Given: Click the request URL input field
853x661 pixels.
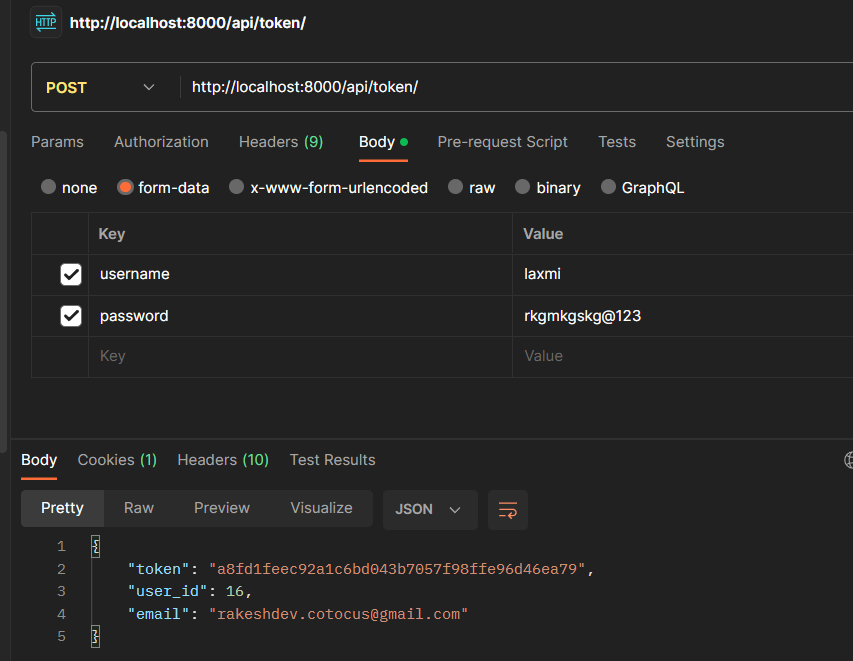Looking at the screenshot, I should (517, 87).
